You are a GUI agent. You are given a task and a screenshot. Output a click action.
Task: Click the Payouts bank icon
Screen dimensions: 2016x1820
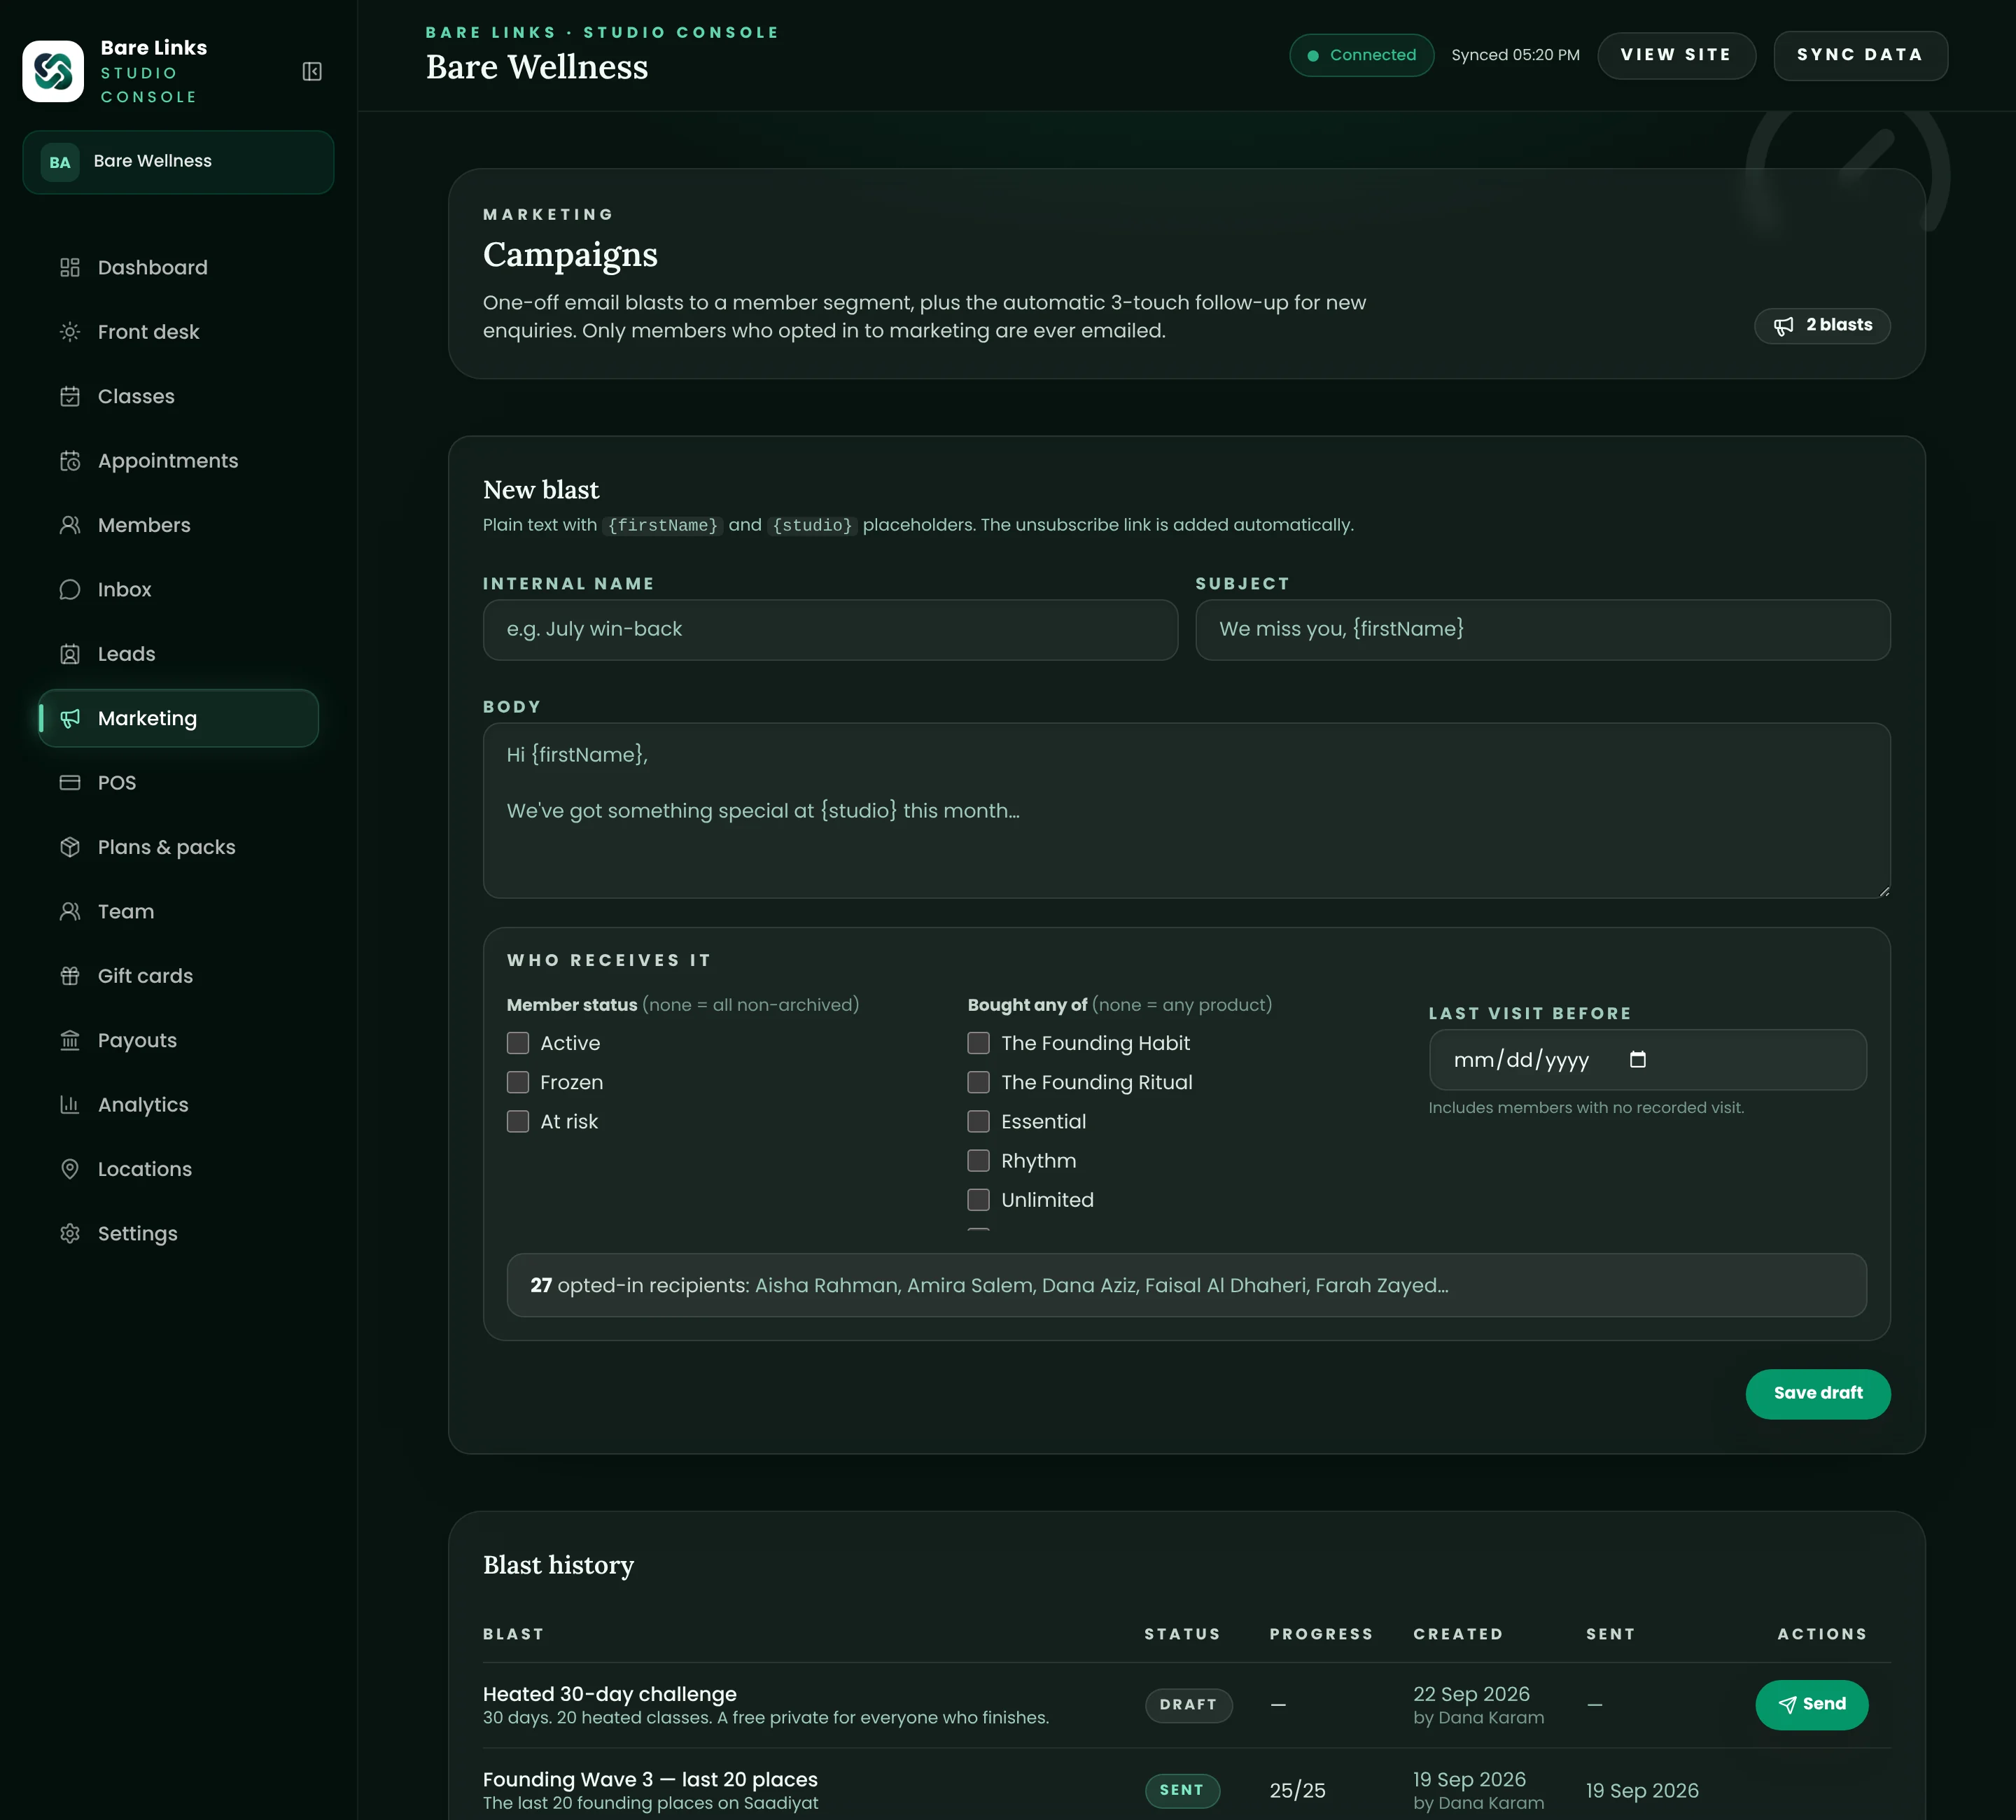click(x=70, y=1040)
